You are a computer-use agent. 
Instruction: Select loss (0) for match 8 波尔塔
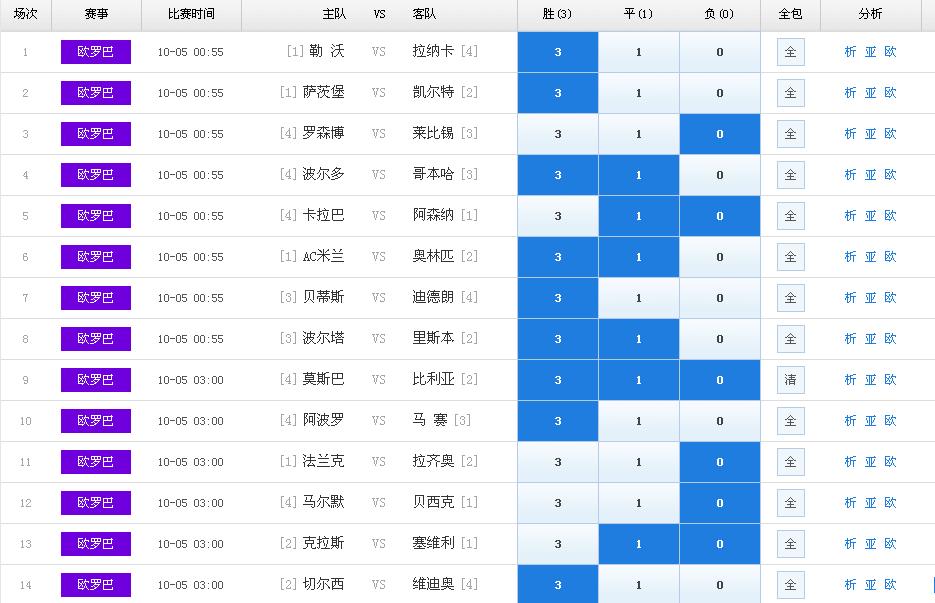click(x=720, y=339)
